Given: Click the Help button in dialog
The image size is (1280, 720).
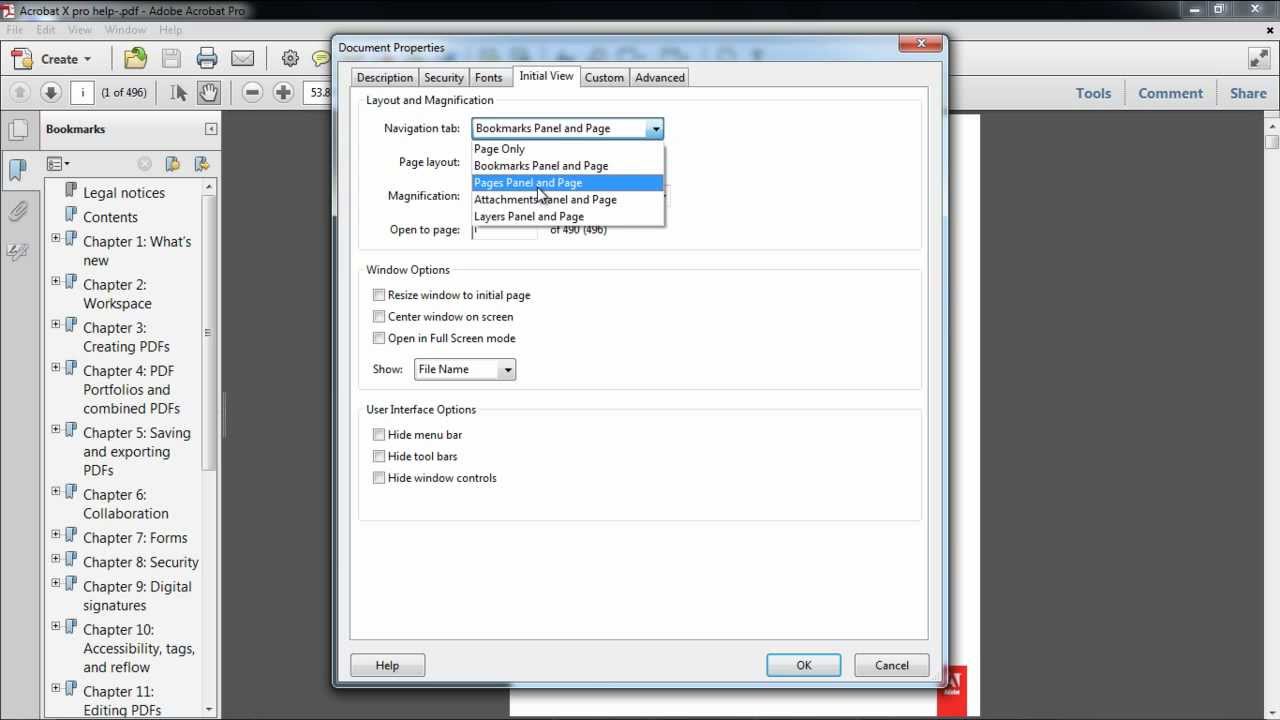Looking at the screenshot, I should [x=387, y=665].
